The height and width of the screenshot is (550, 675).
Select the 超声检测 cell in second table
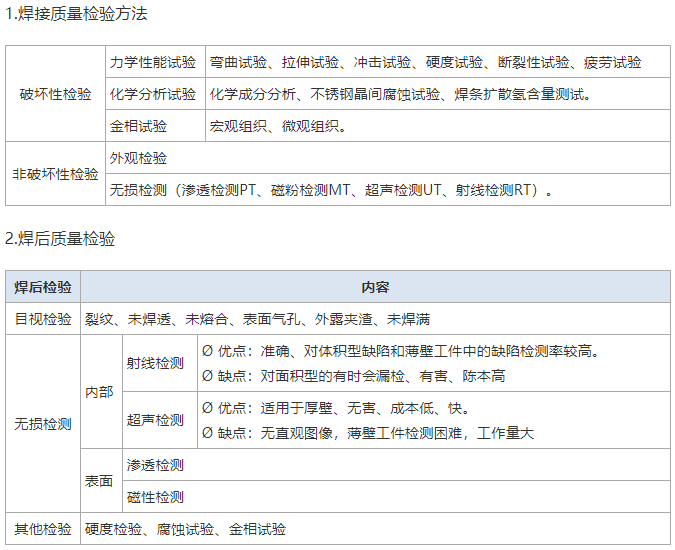(155, 420)
